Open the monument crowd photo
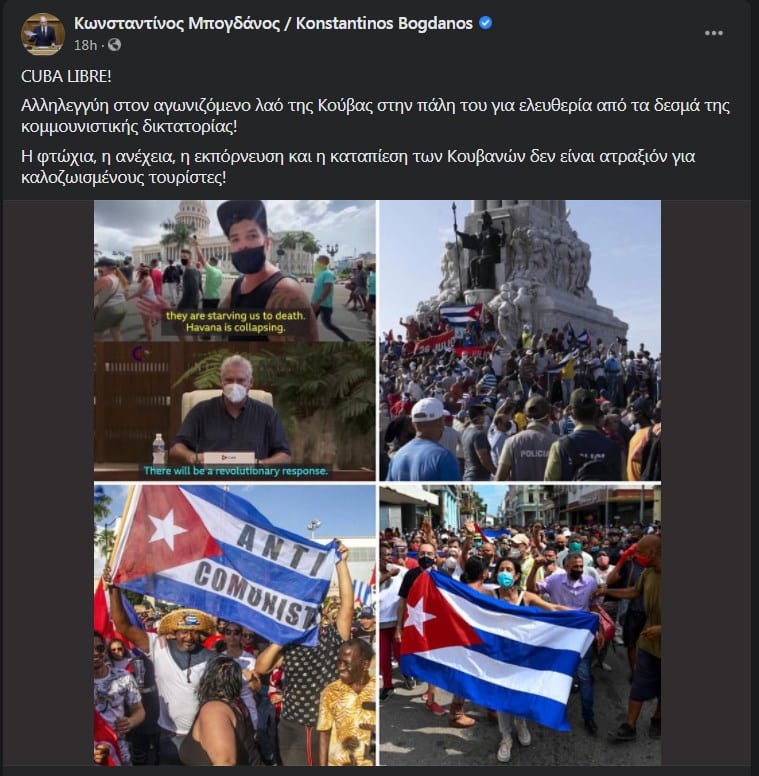The height and width of the screenshot is (776, 759). 520,340
